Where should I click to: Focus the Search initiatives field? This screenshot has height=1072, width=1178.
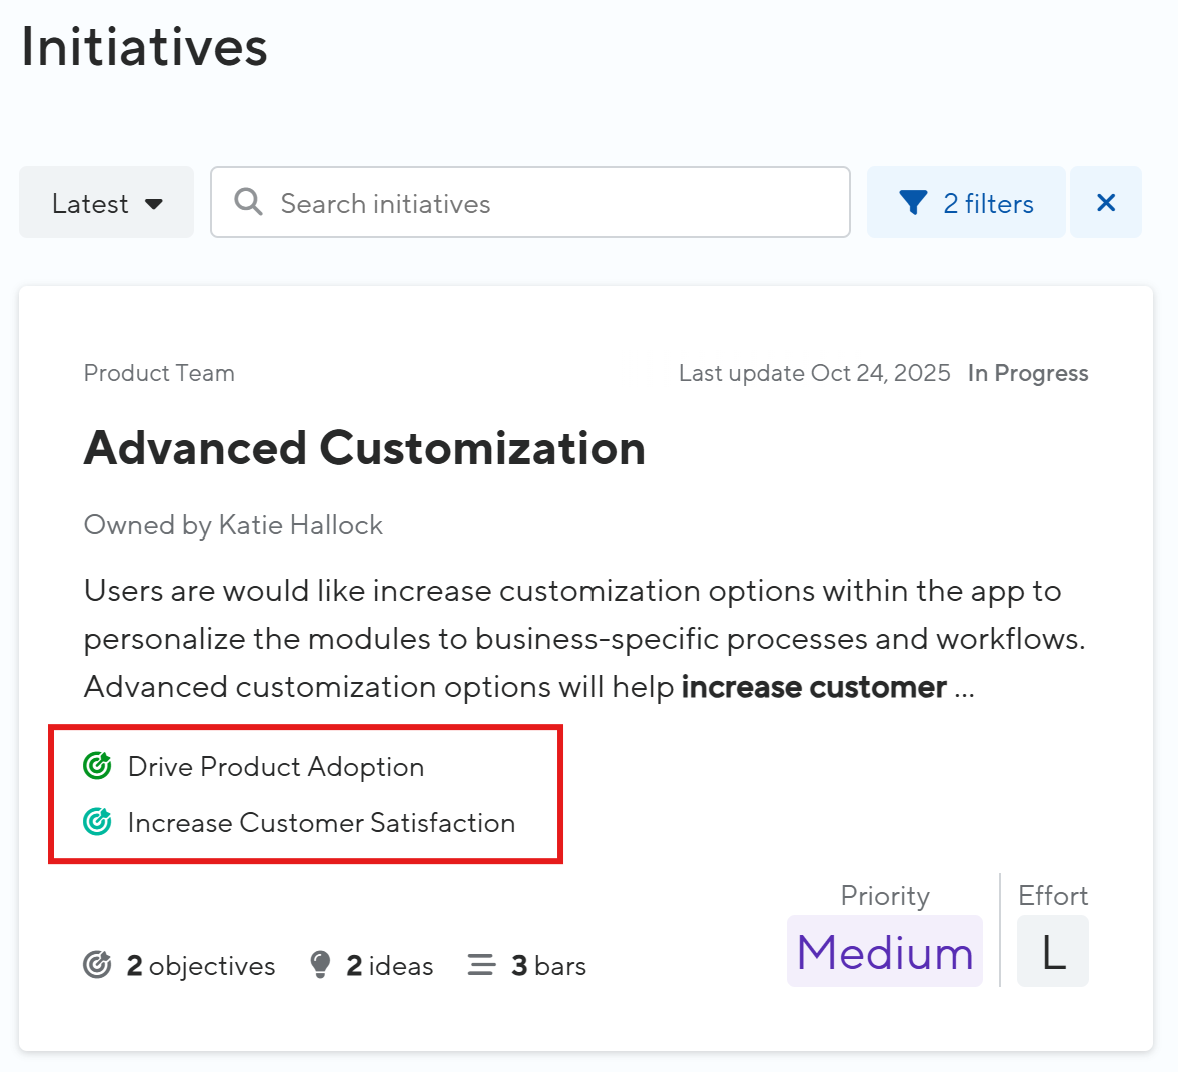(x=550, y=203)
